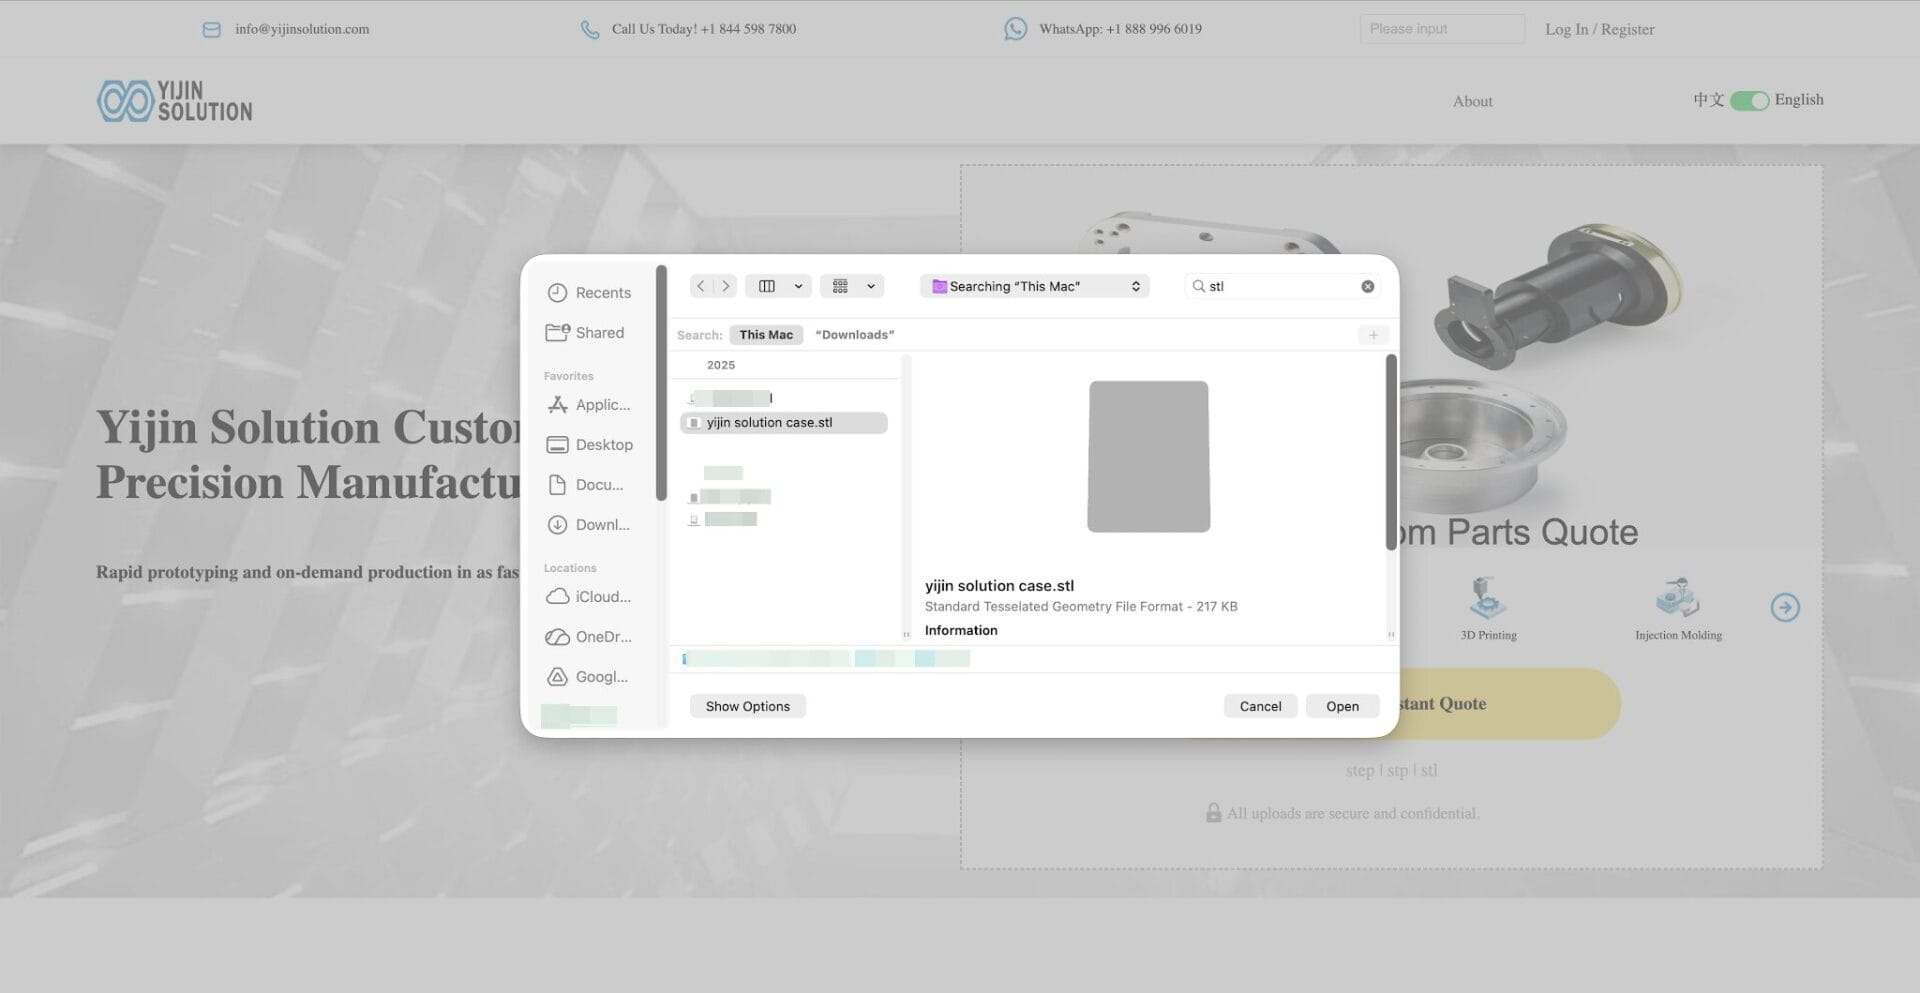Clear the stl search with the x icon
The height and width of the screenshot is (993, 1920).
1367,286
